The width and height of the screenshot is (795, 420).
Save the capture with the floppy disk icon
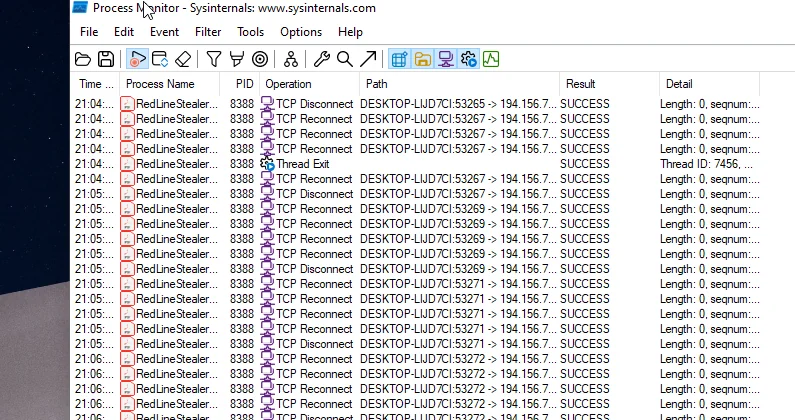[106, 59]
